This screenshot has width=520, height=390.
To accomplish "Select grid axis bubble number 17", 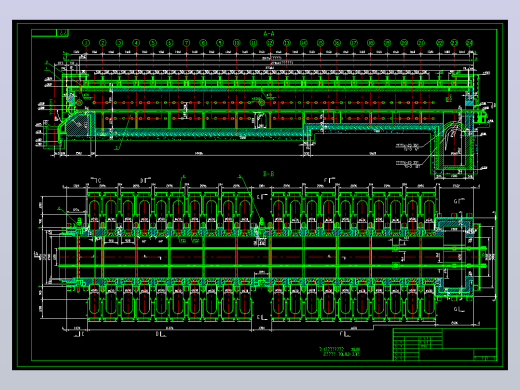I will [x=354, y=43].
